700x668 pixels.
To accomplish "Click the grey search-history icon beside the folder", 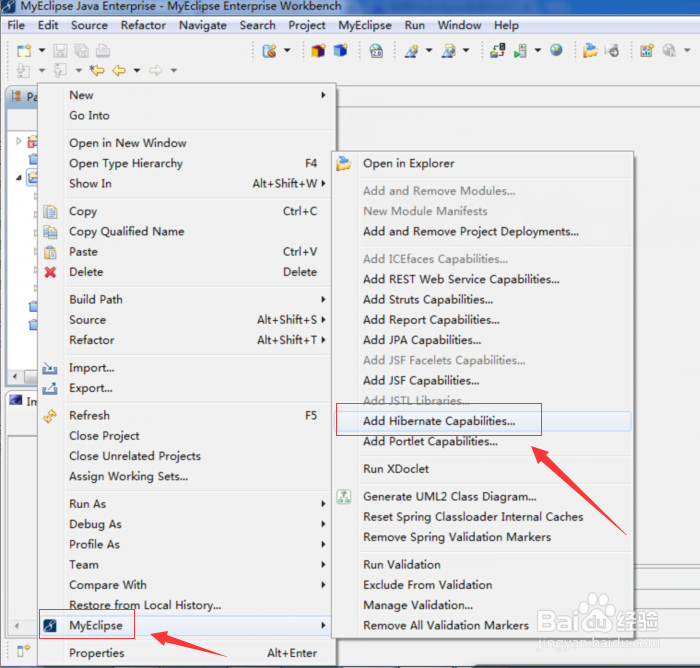I will (x=612, y=50).
